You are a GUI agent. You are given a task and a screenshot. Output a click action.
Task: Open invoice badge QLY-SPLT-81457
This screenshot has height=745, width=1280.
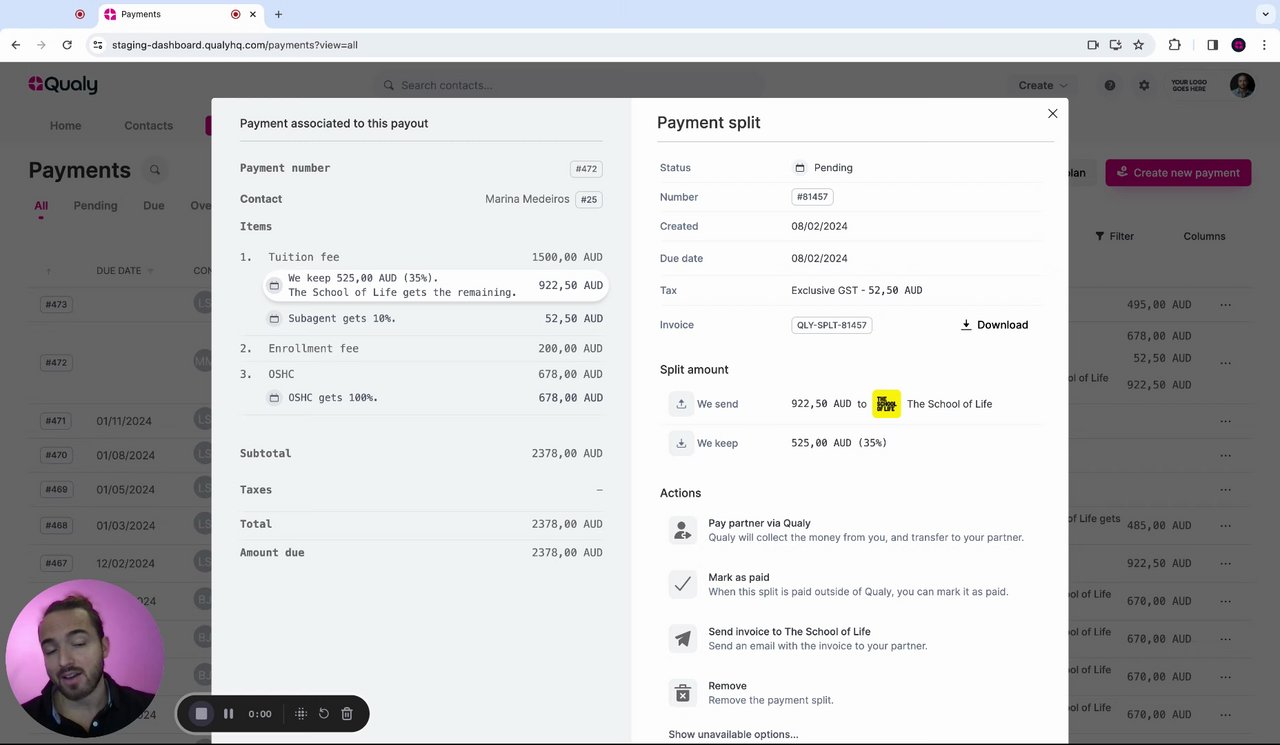click(831, 325)
